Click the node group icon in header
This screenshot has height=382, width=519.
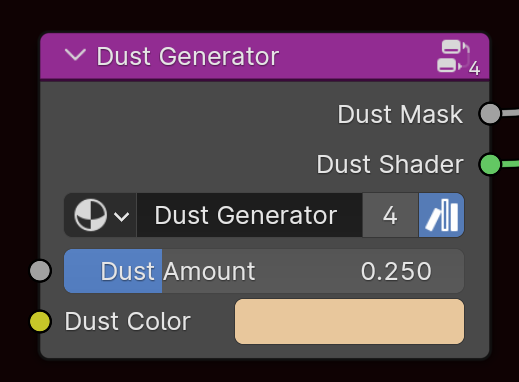coord(458,57)
